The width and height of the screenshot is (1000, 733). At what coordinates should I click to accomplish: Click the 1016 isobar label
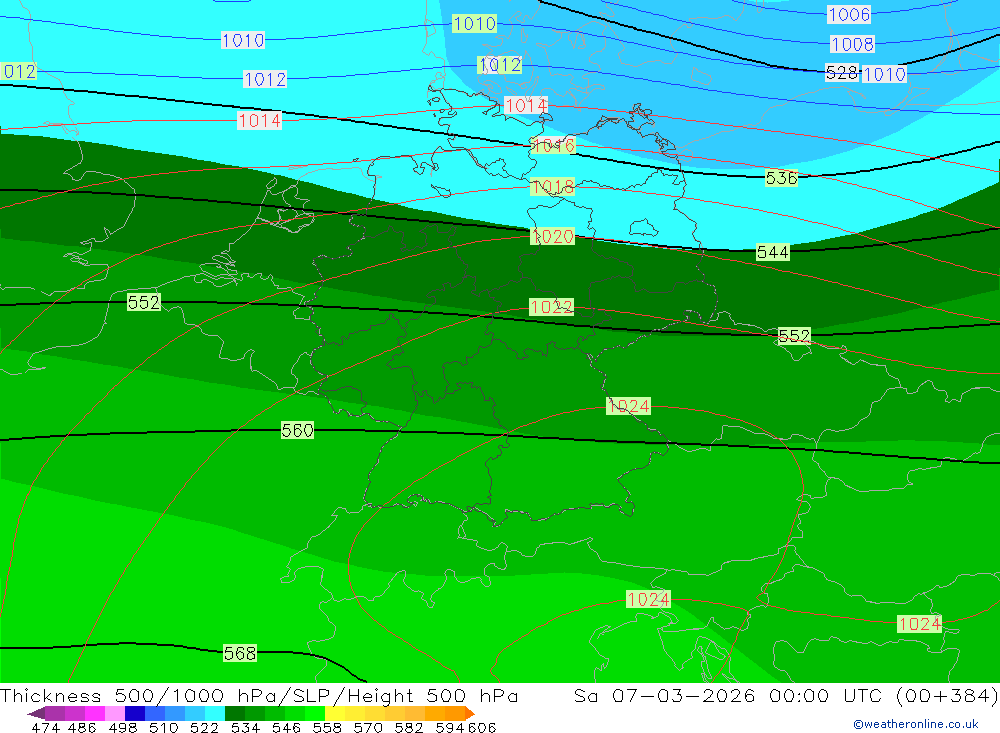[x=553, y=145]
